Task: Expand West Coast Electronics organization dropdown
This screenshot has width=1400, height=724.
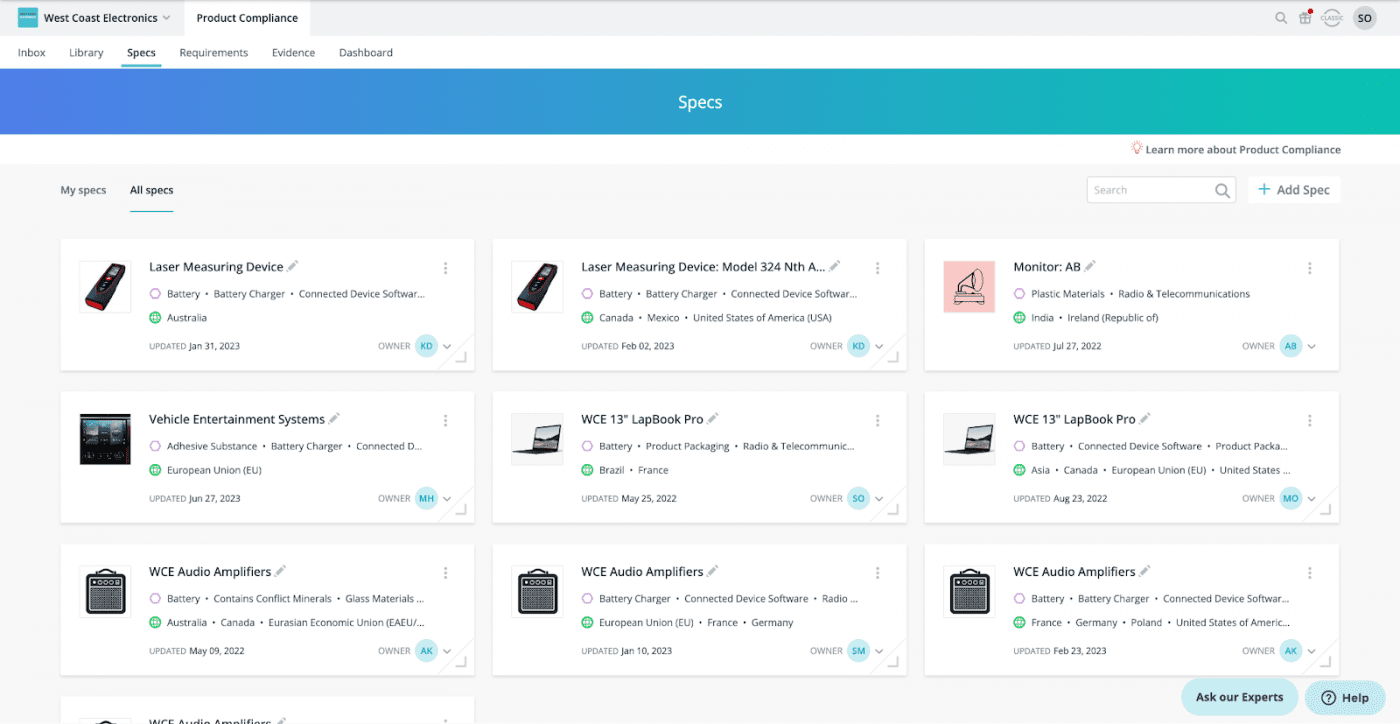Action: click(x=166, y=18)
